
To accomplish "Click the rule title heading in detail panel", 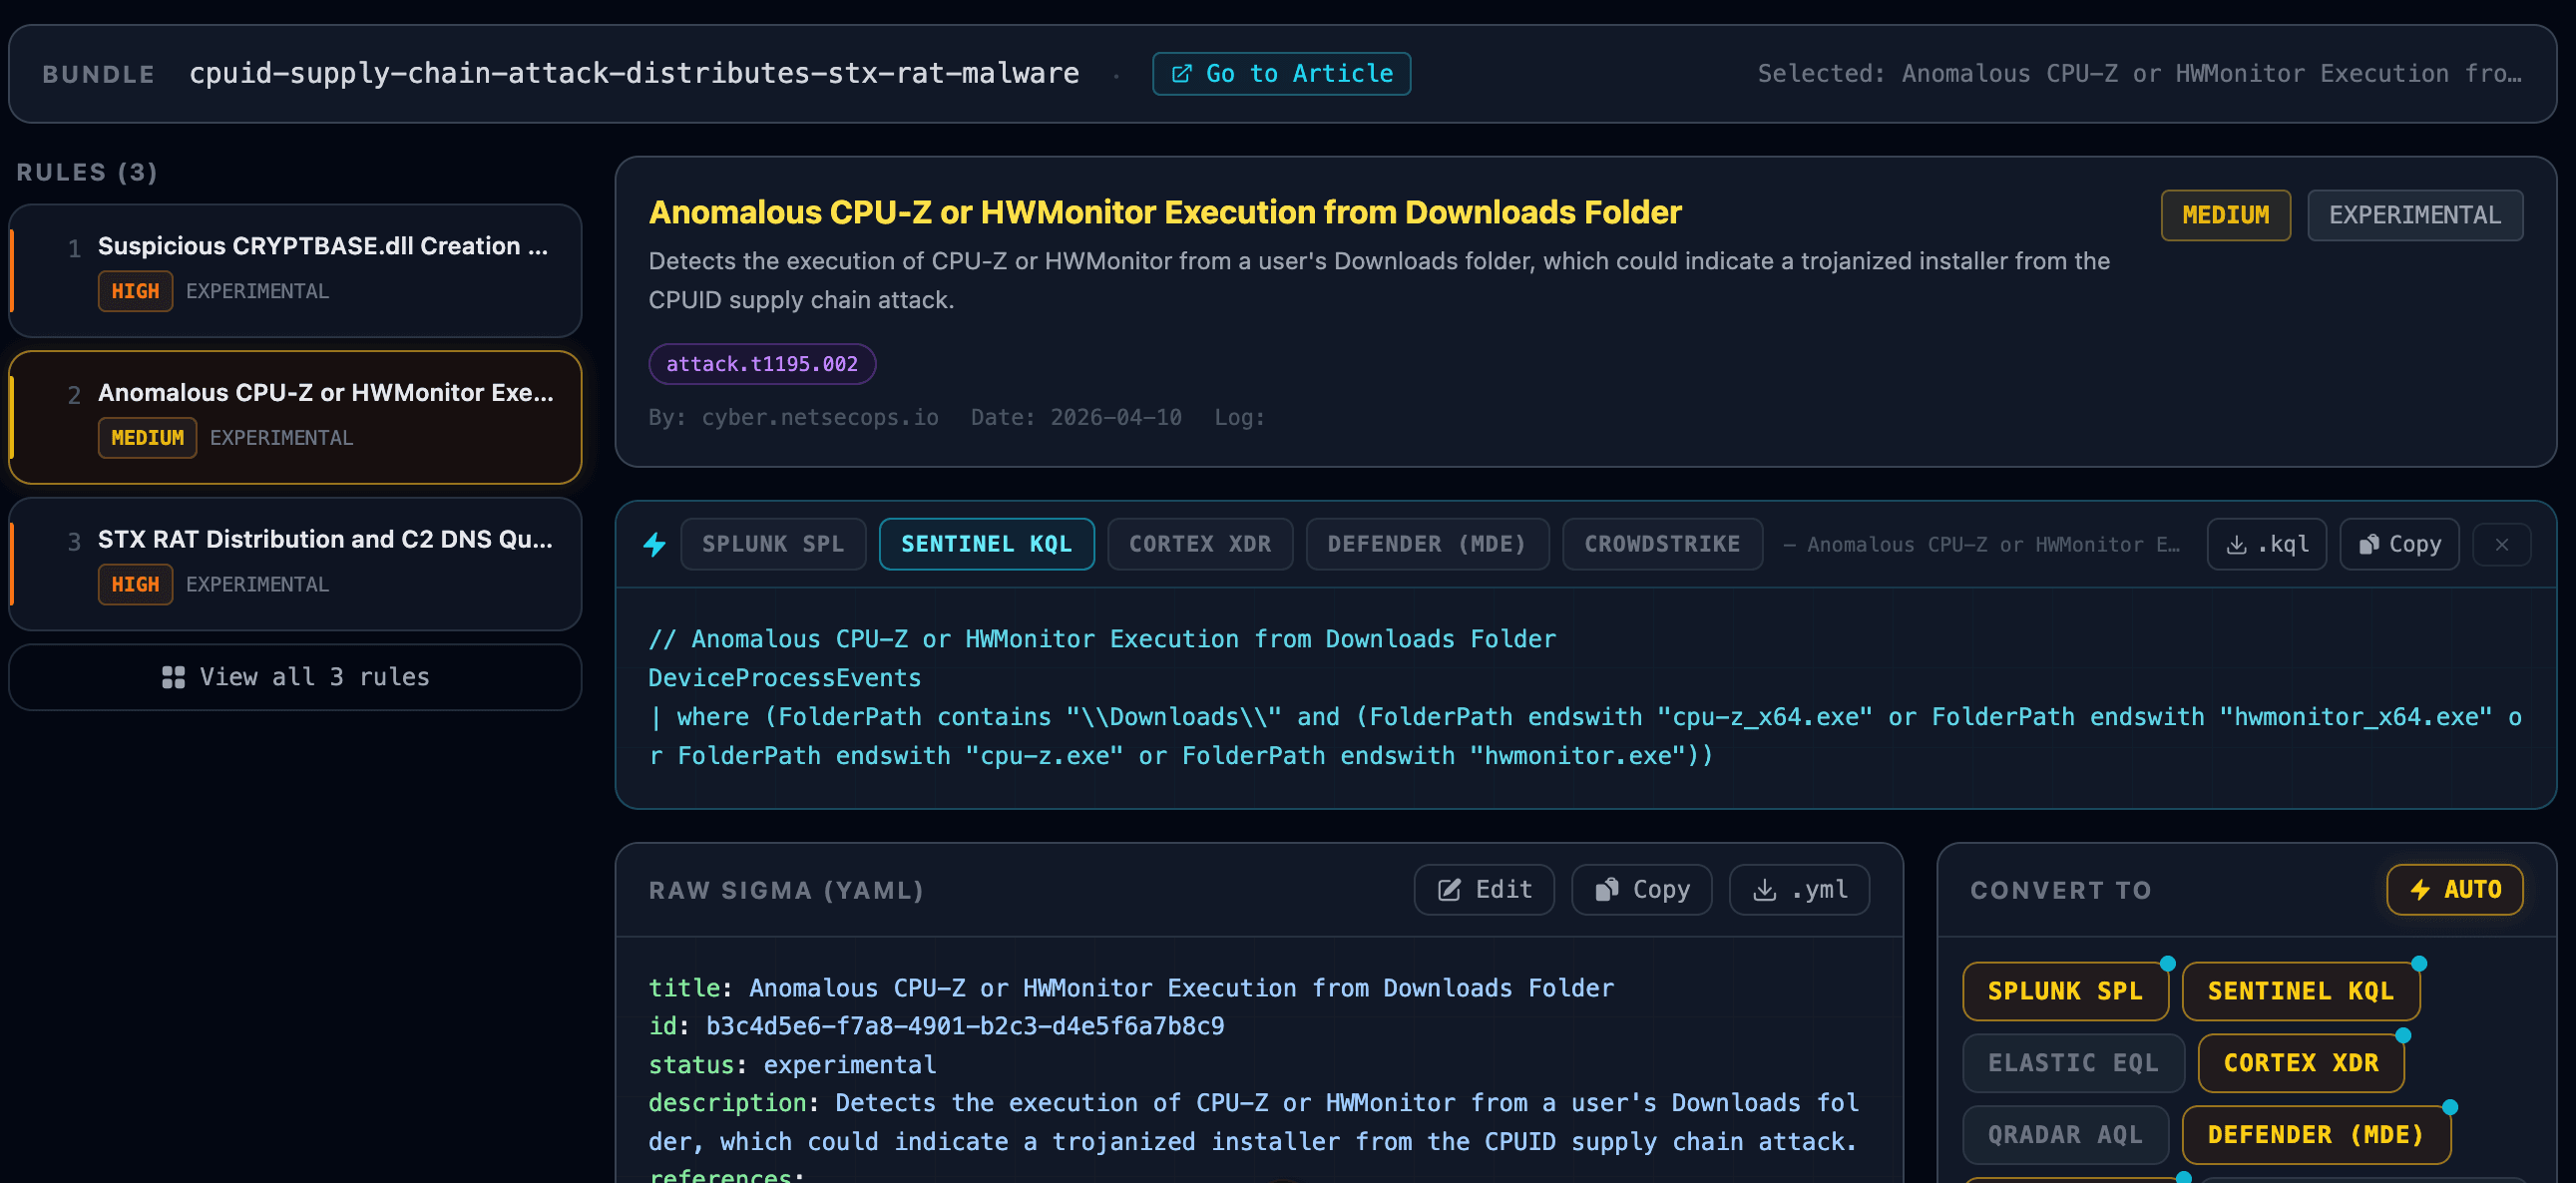I will pyautogui.click(x=1165, y=212).
